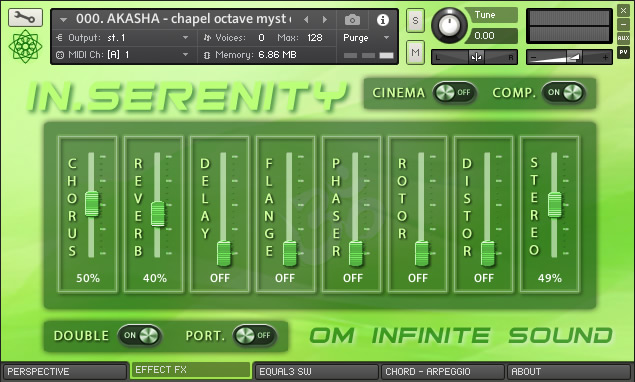Click the PV button in header
The height and width of the screenshot is (382, 635).
[x=623, y=52]
